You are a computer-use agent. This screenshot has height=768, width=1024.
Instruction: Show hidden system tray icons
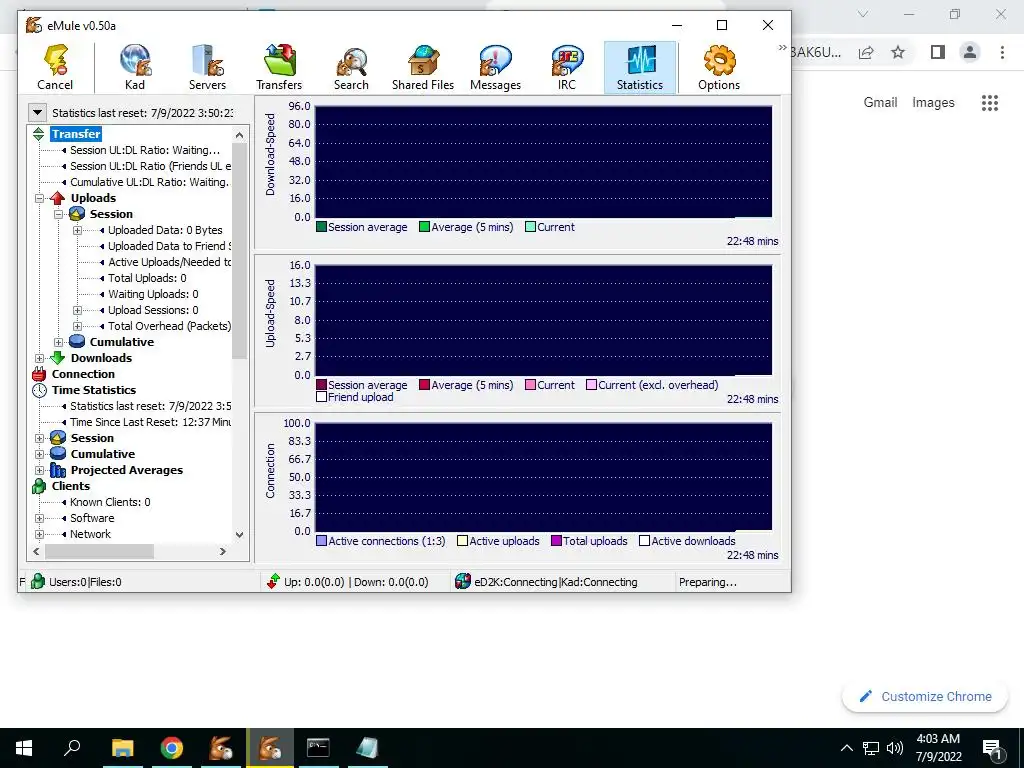pos(846,748)
